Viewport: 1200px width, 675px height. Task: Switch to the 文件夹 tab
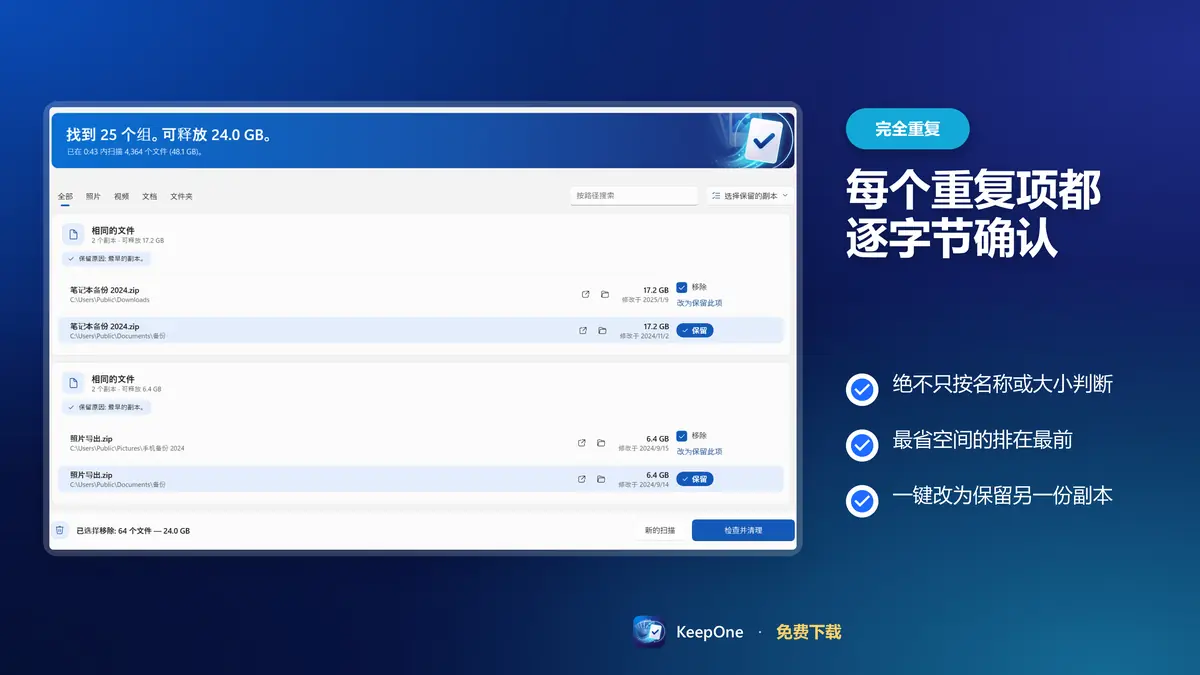point(181,196)
